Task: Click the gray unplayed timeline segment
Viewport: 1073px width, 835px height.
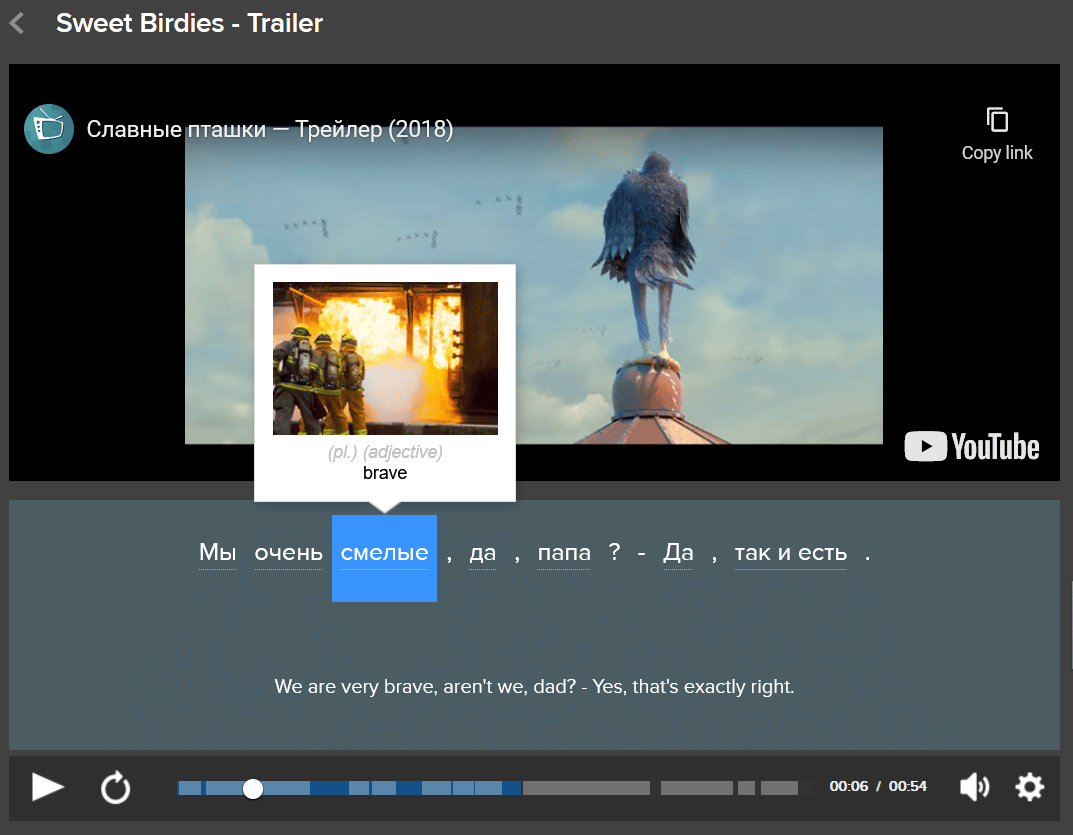Action: tap(586, 788)
